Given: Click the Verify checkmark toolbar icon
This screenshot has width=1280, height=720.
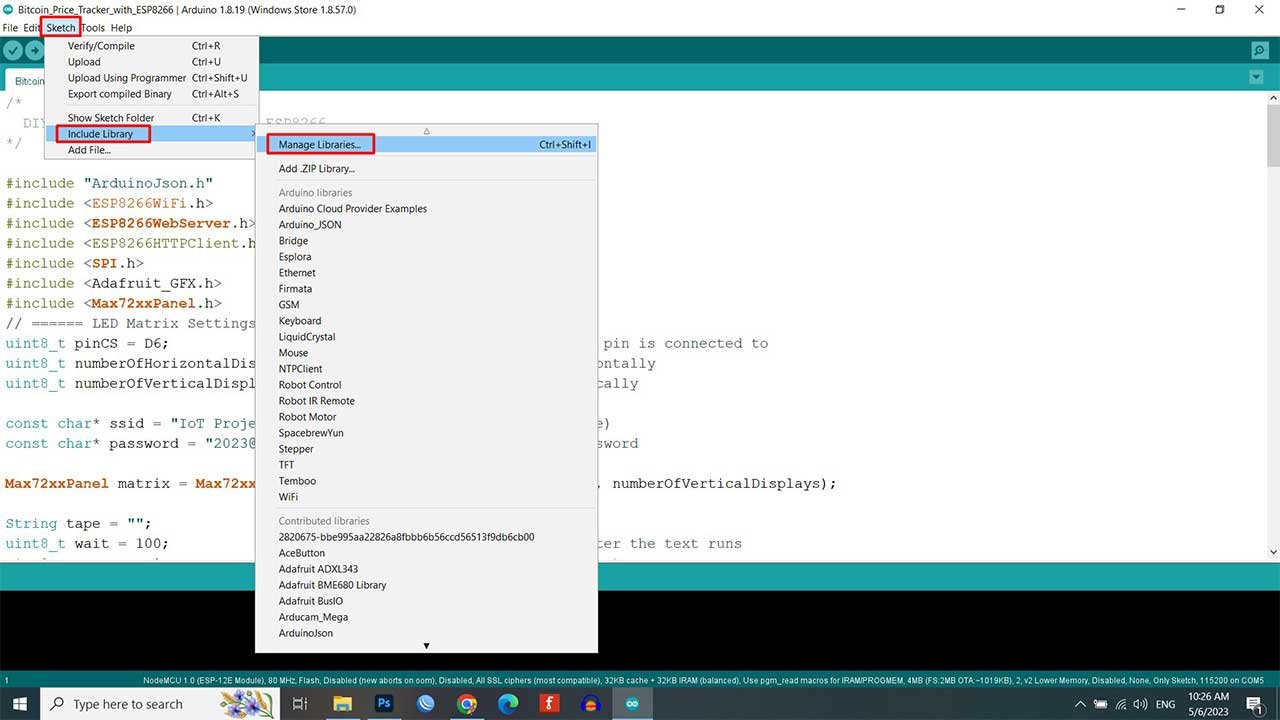Looking at the screenshot, I should coord(13,50).
